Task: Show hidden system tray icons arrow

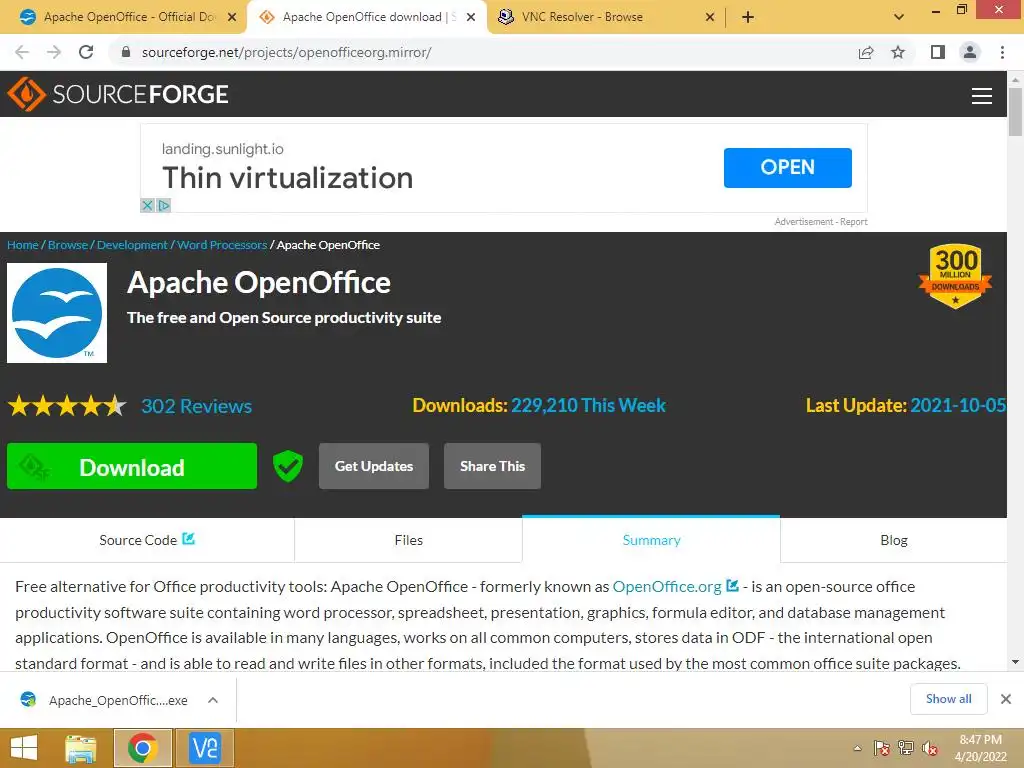Action: 857,748
